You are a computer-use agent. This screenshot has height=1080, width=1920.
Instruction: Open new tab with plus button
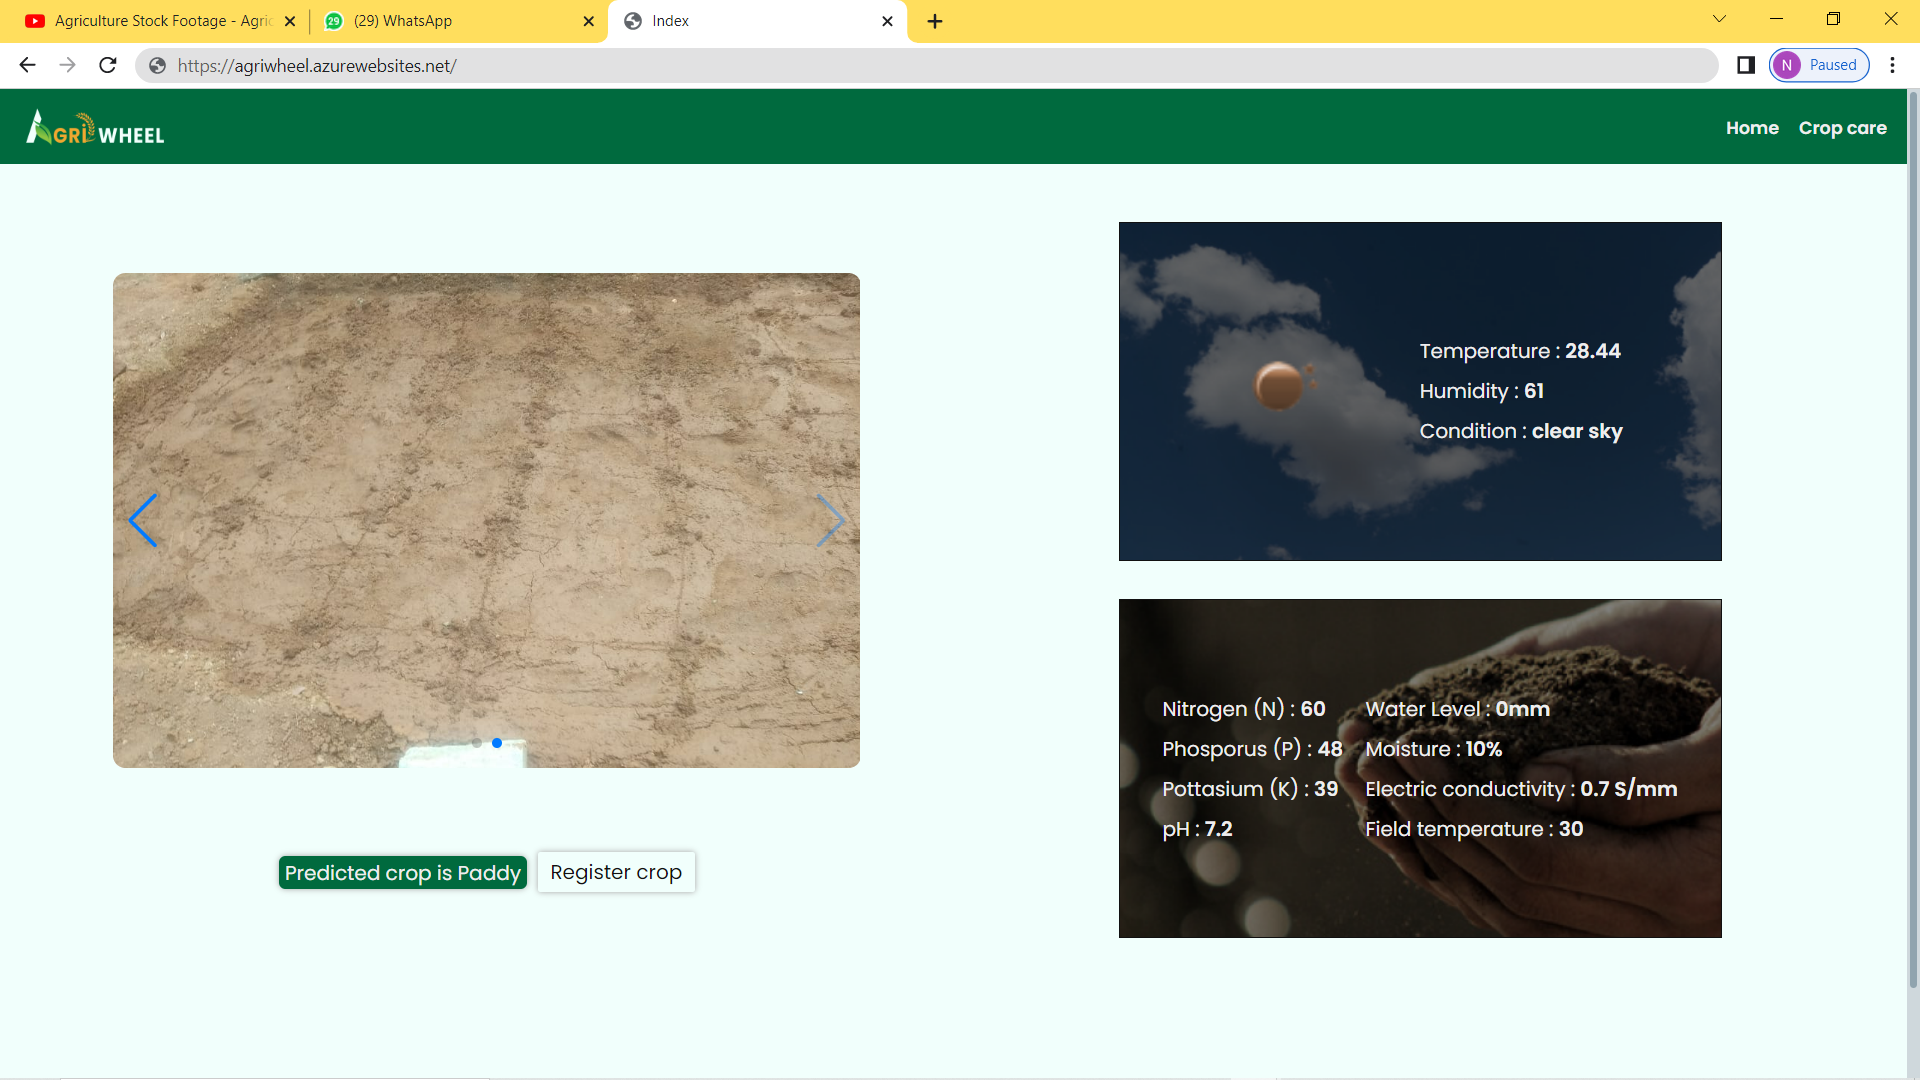[x=935, y=21]
